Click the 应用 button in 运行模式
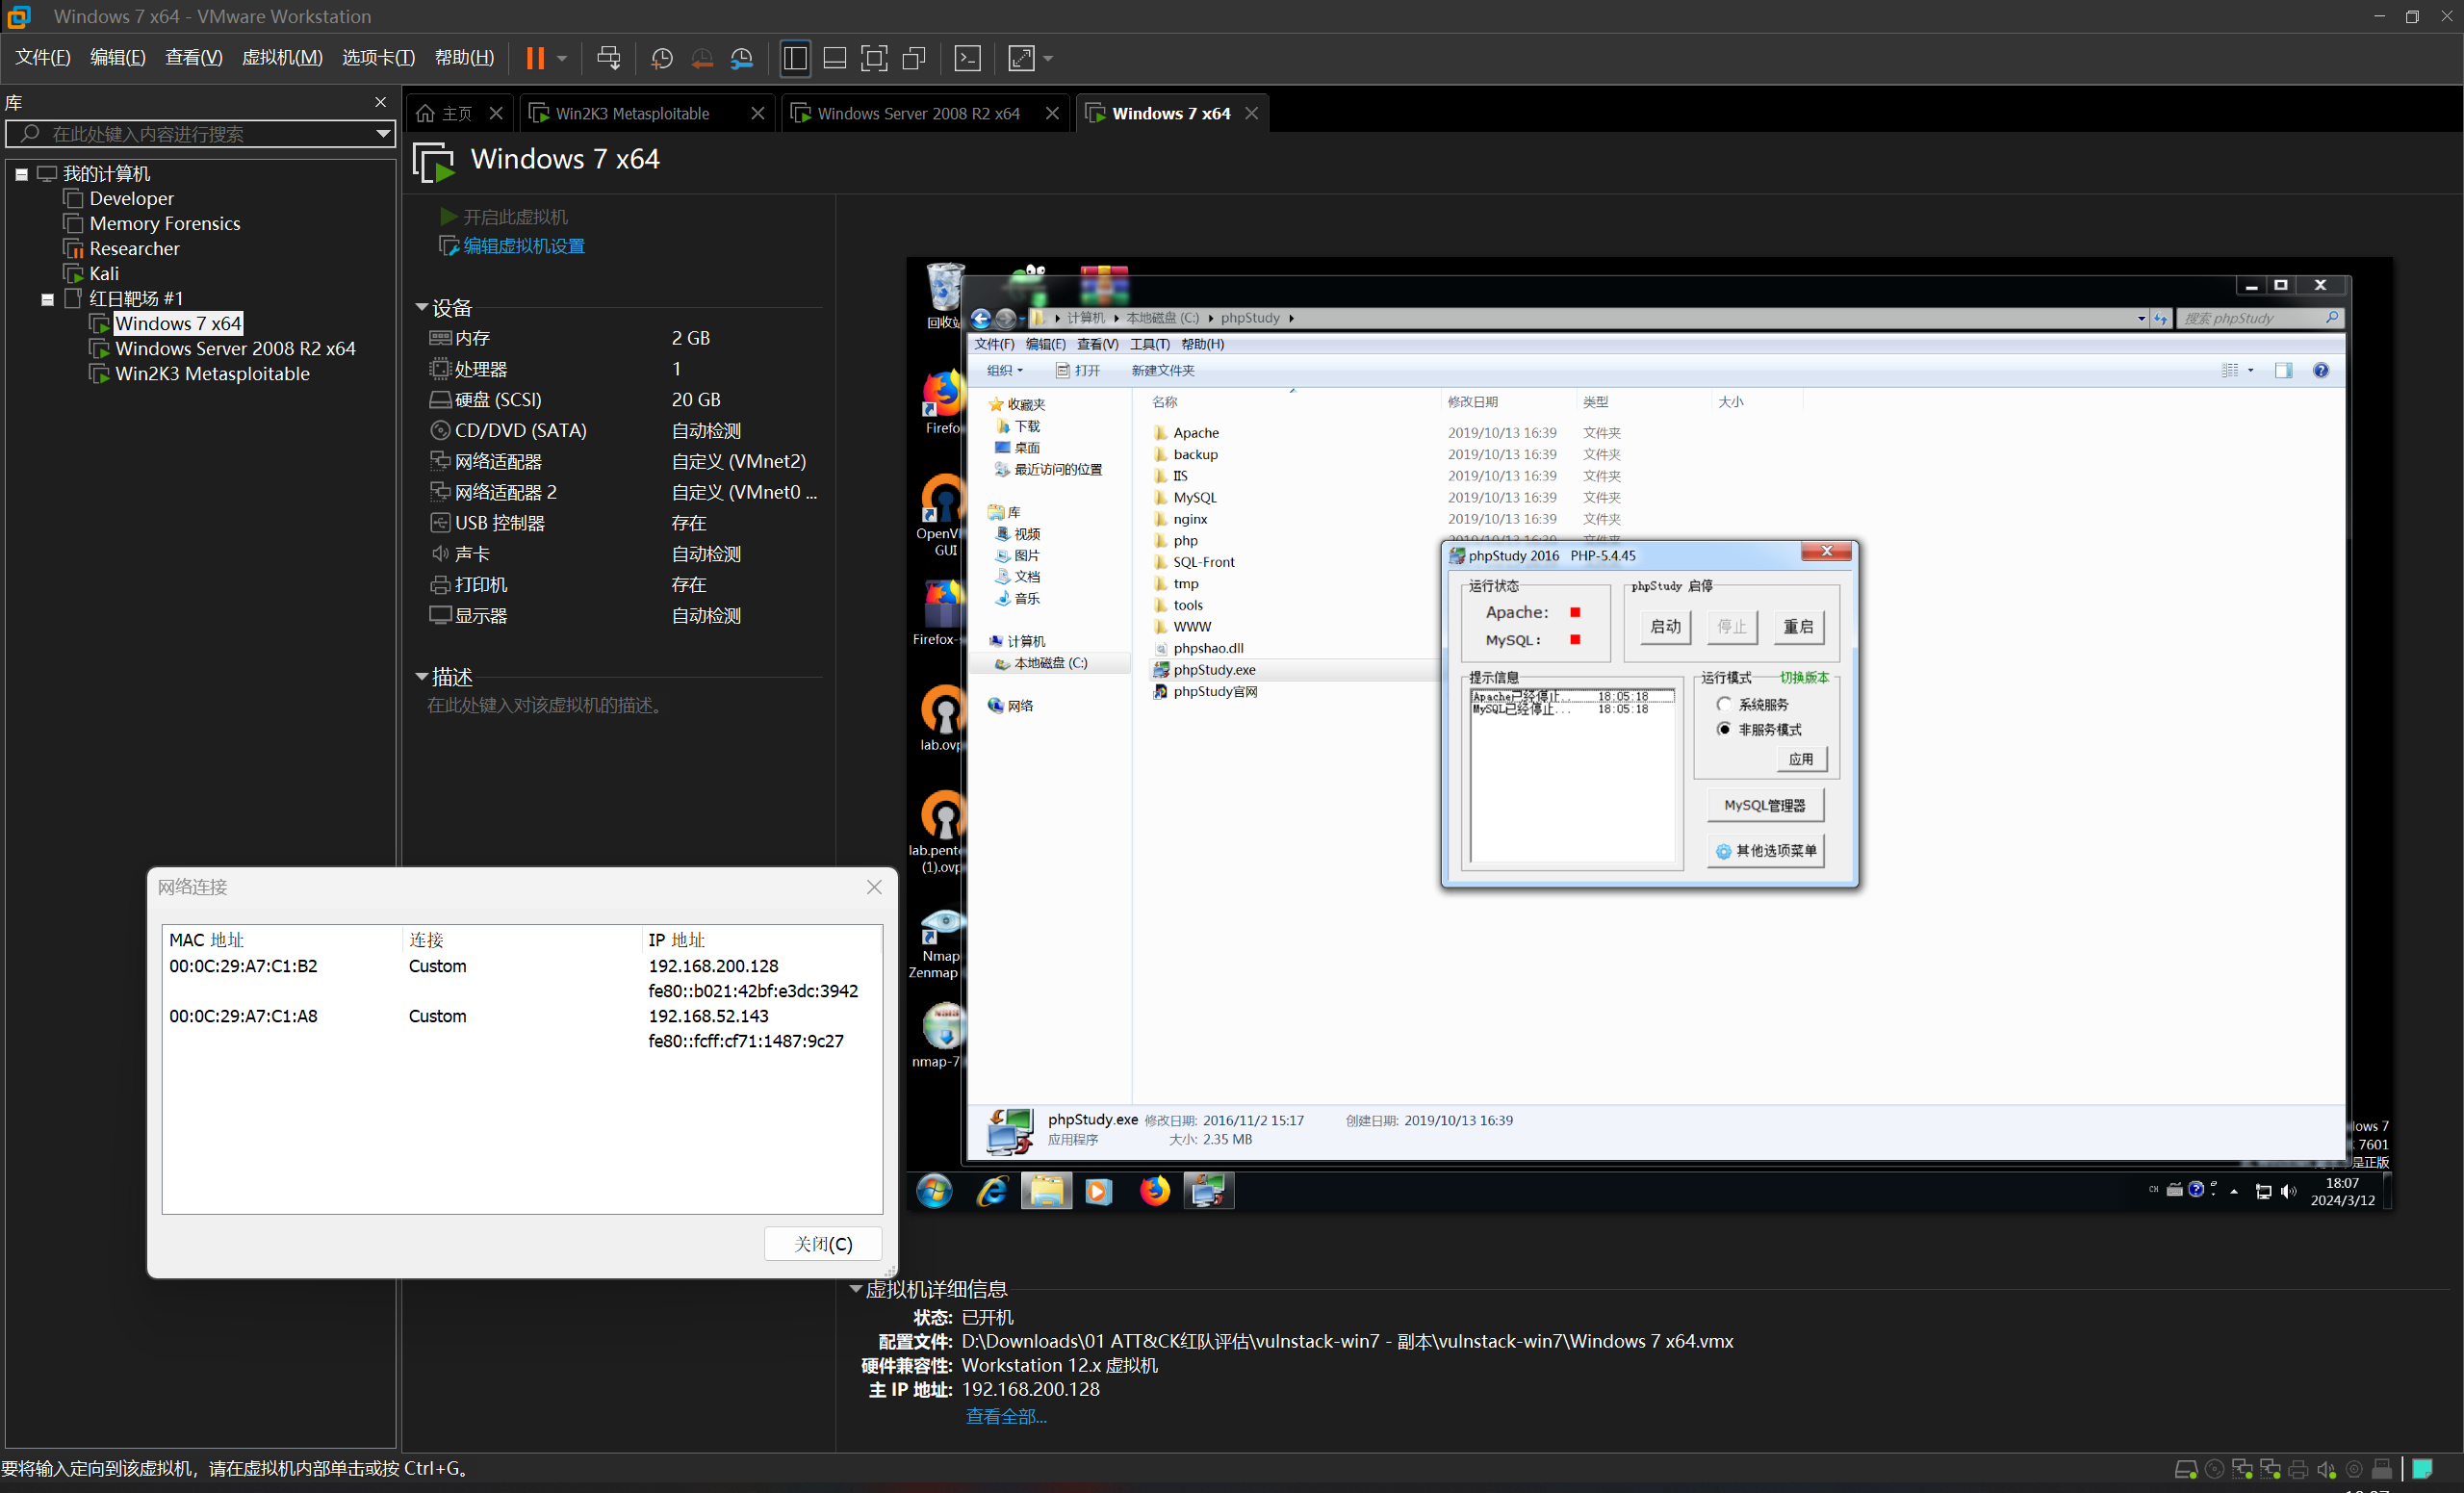Image resolution: width=2464 pixels, height=1493 pixels. 1801,759
